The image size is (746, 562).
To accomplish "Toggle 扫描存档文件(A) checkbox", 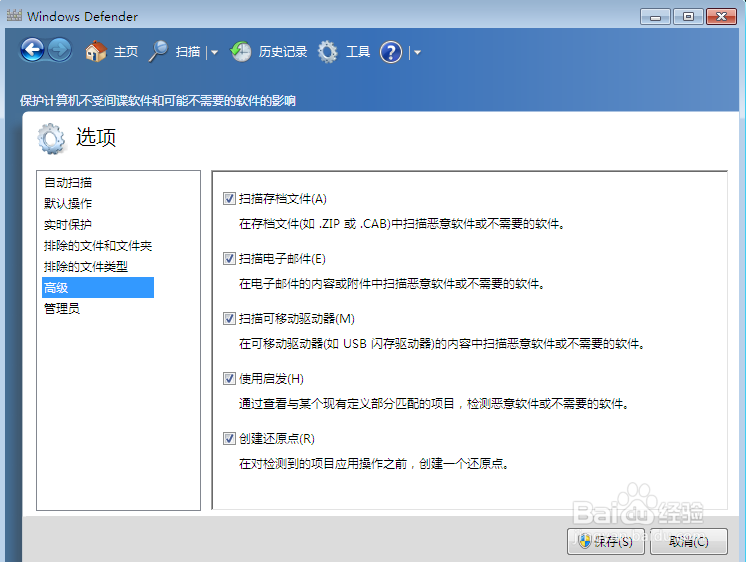I will pyautogui.click(x=229, y=198).
